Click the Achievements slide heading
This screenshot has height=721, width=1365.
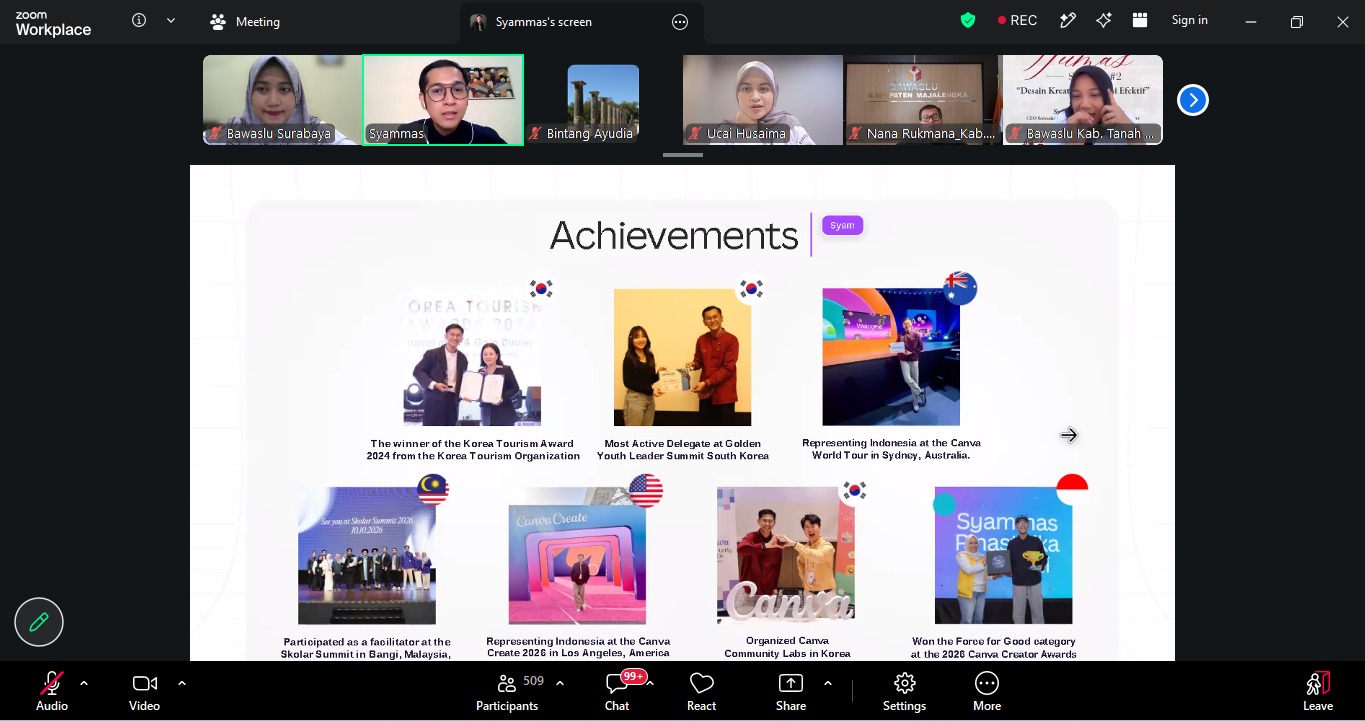(x=674, y=235)
